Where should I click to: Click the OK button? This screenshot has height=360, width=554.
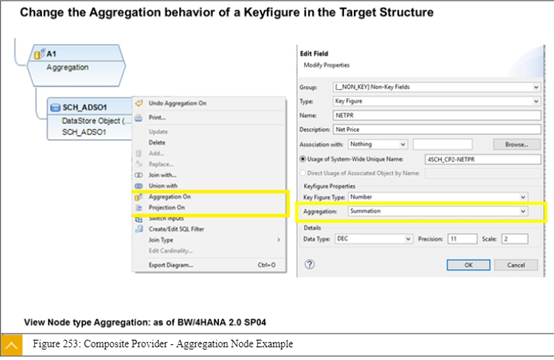tap(468, 265)
